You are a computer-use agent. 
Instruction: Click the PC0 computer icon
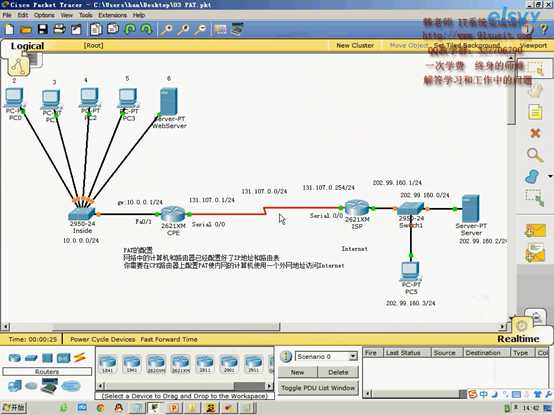[14, 97]
